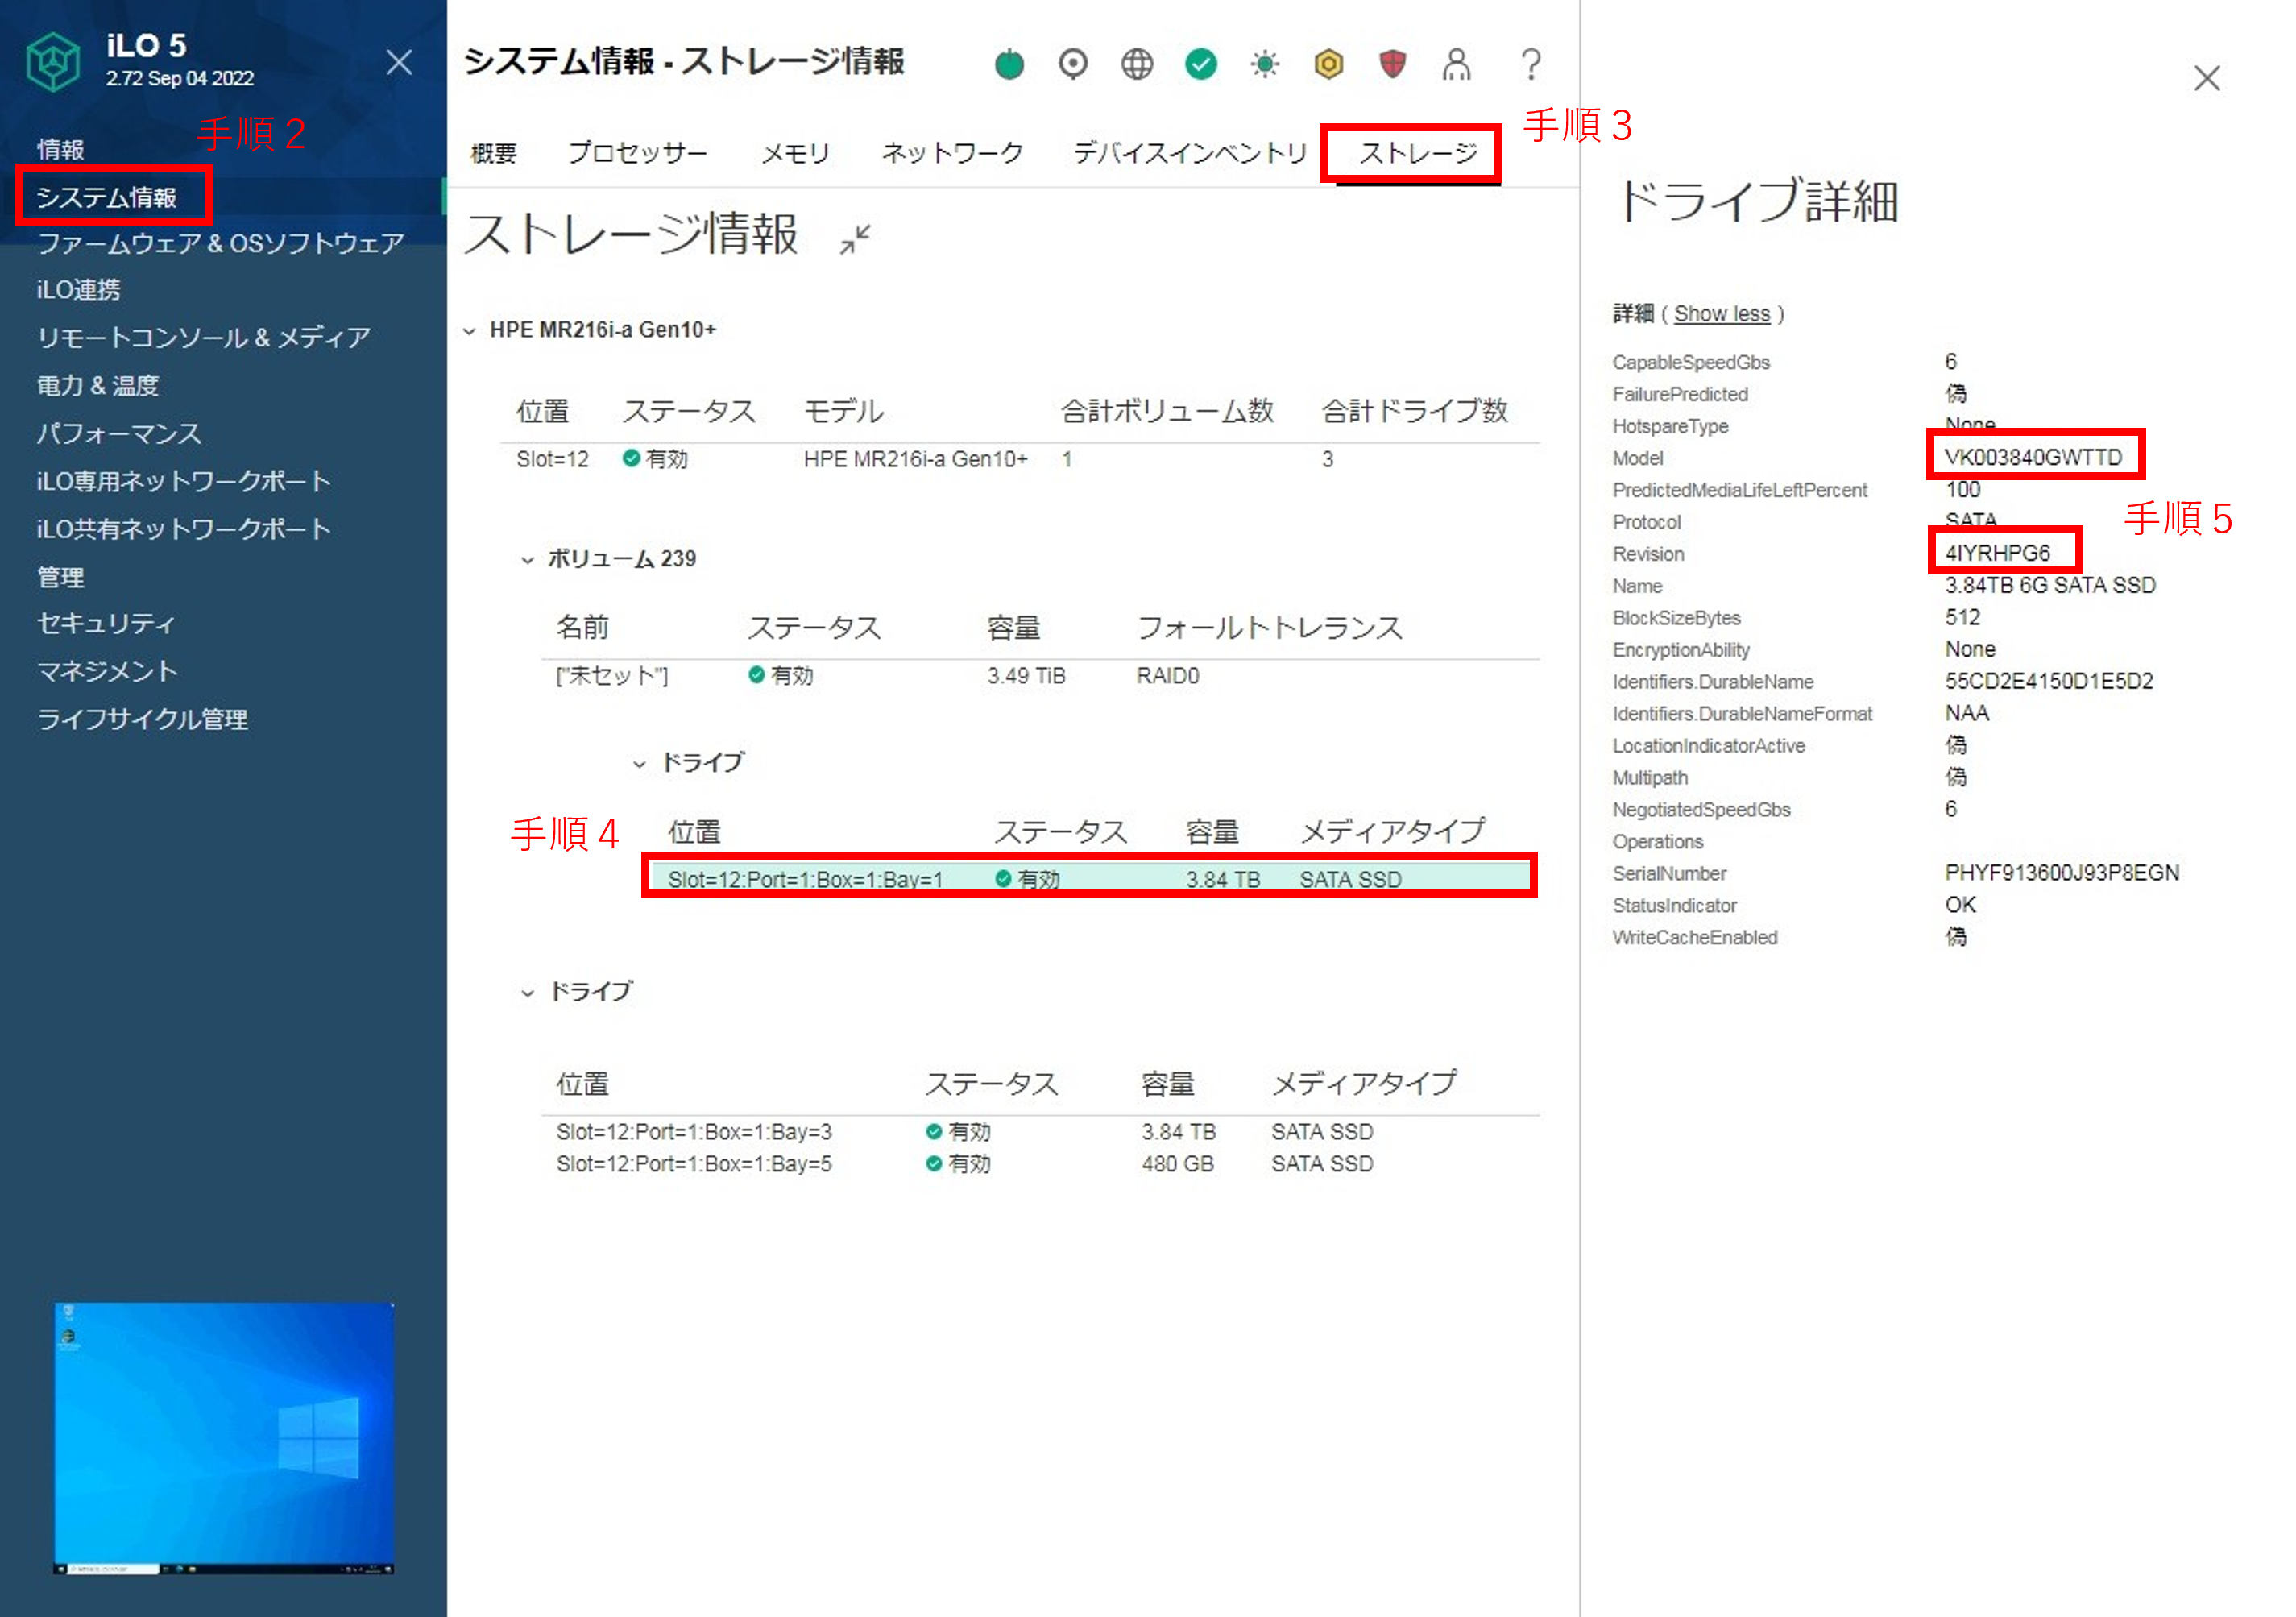Screen dimensions: 2296x1617
Task: Collapse the ボリューム 239 section
Action: (x=527, y=560)
